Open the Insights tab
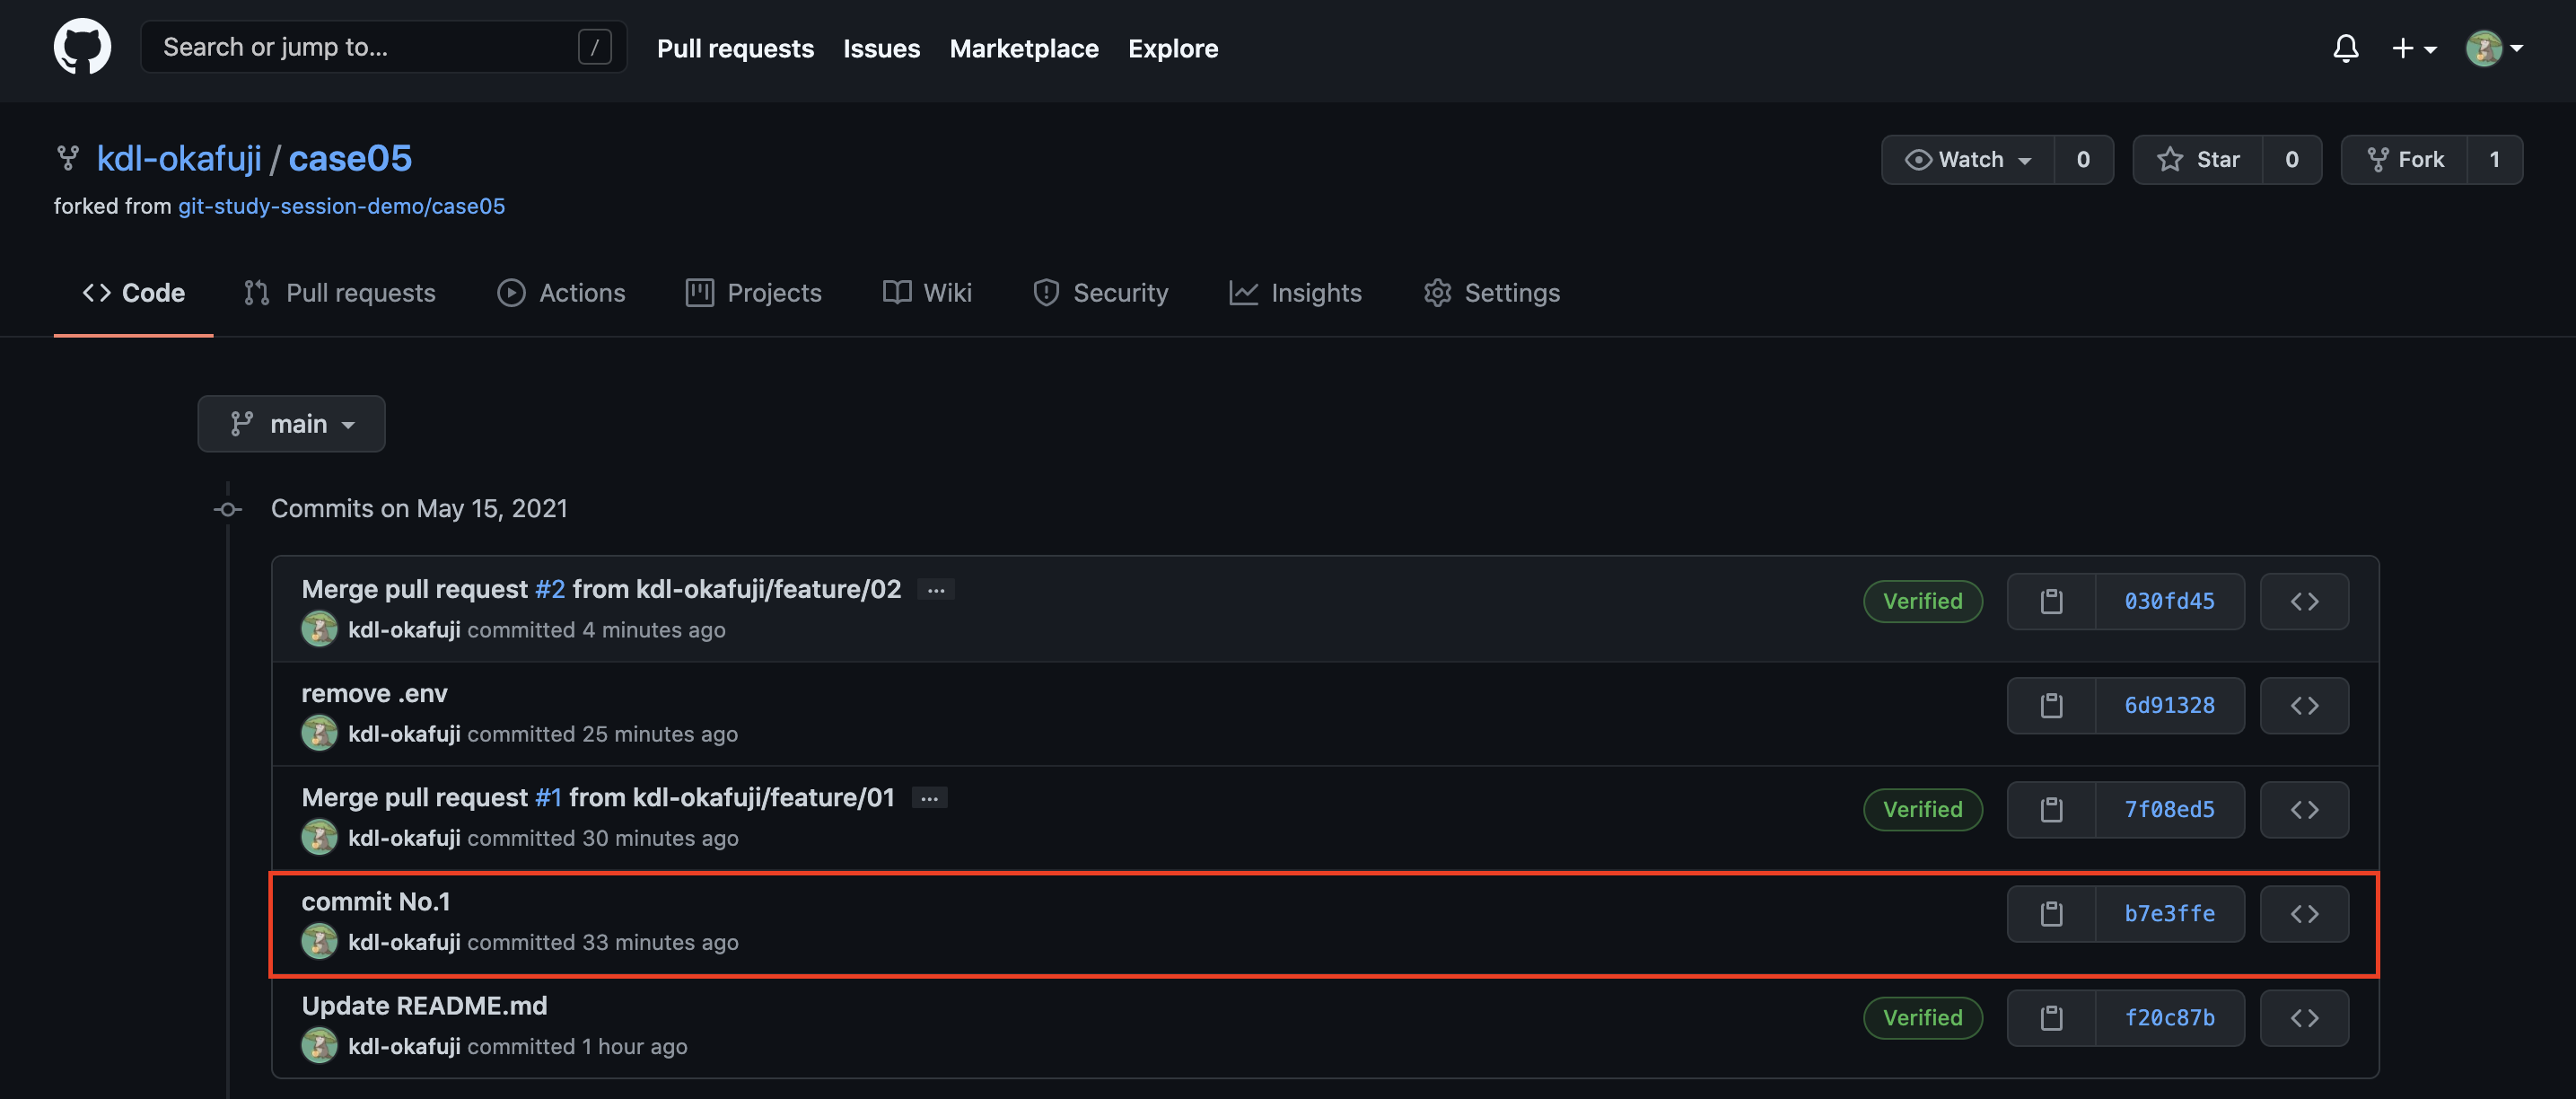This screenshot has width=2576, height=1099. 1295,292
